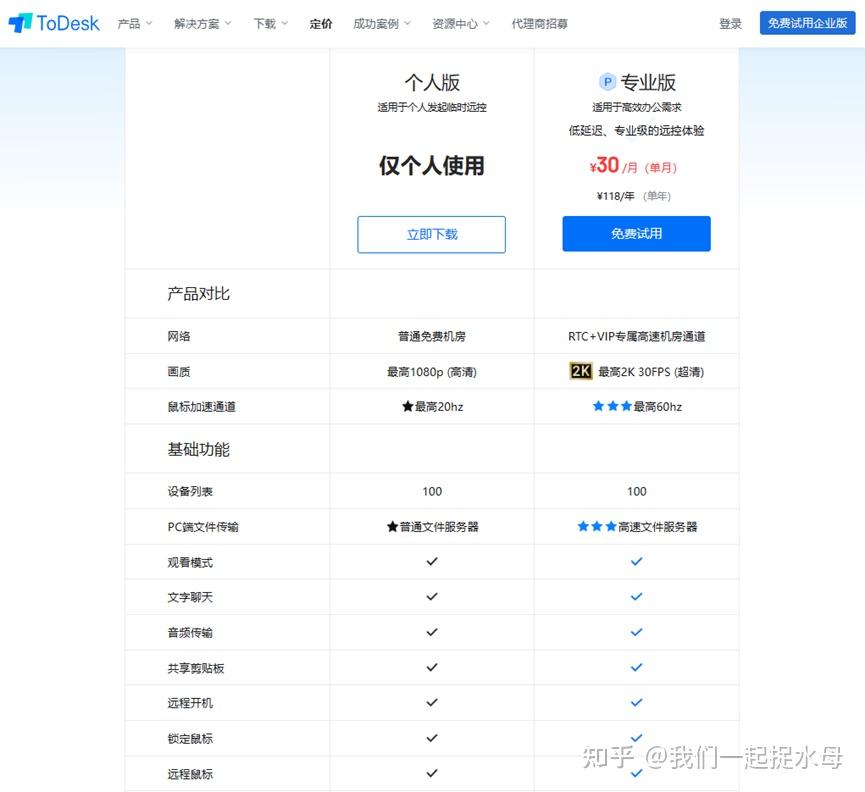Click the 2K quality badge icon
865x792 pixels.
[x=580, y=371]
